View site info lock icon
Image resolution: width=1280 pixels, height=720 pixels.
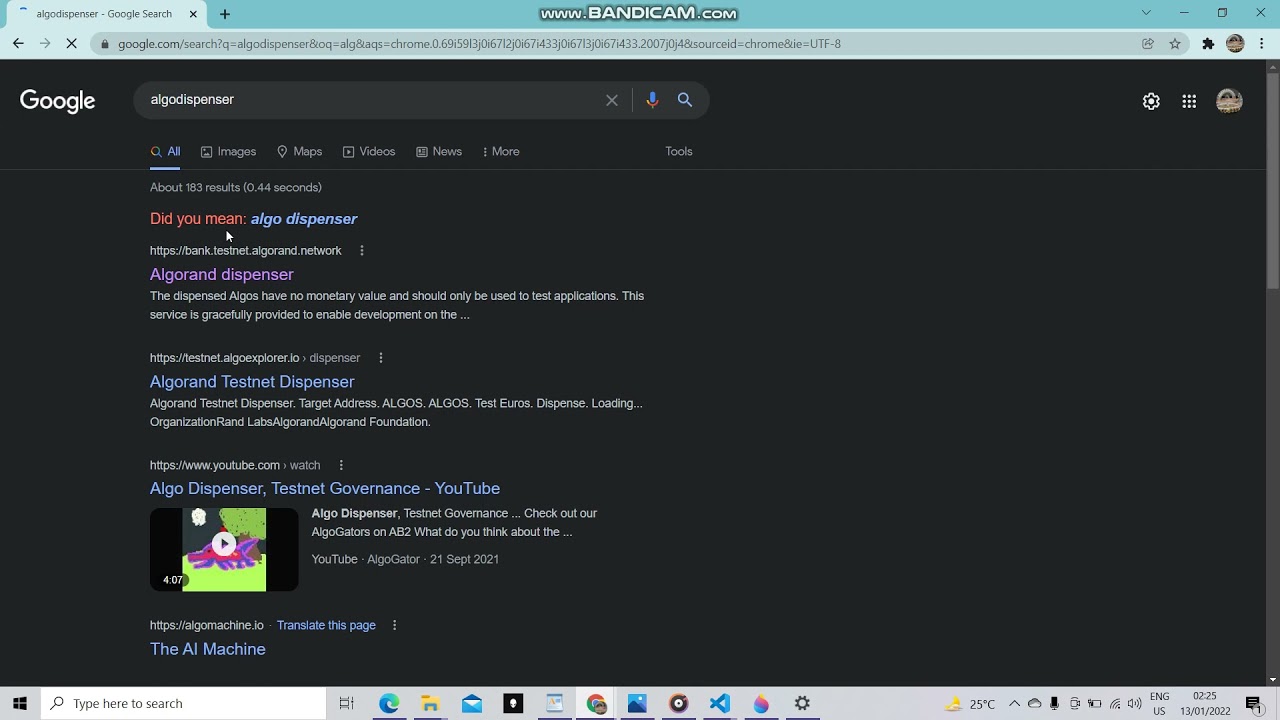pos(105,44)
